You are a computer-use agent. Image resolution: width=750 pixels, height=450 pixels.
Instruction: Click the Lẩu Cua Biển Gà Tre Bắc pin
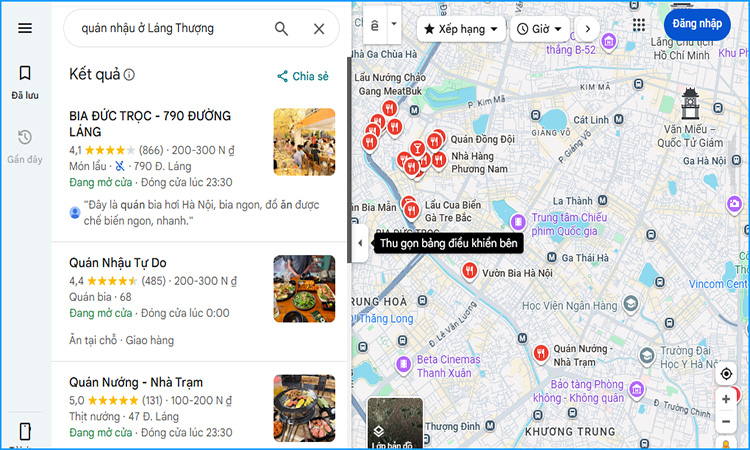(x=411, y=209)
